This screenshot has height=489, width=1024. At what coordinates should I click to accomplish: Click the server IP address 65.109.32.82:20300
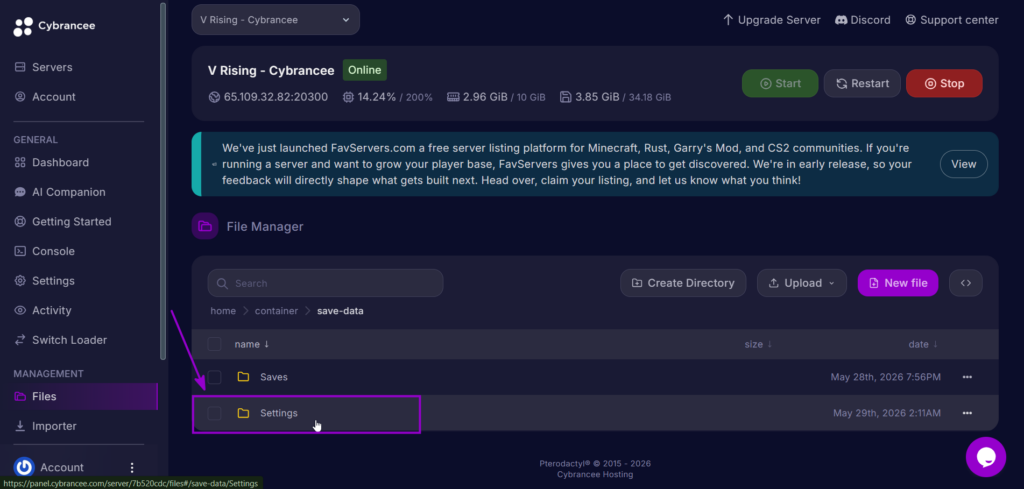(x=276, y=97)
